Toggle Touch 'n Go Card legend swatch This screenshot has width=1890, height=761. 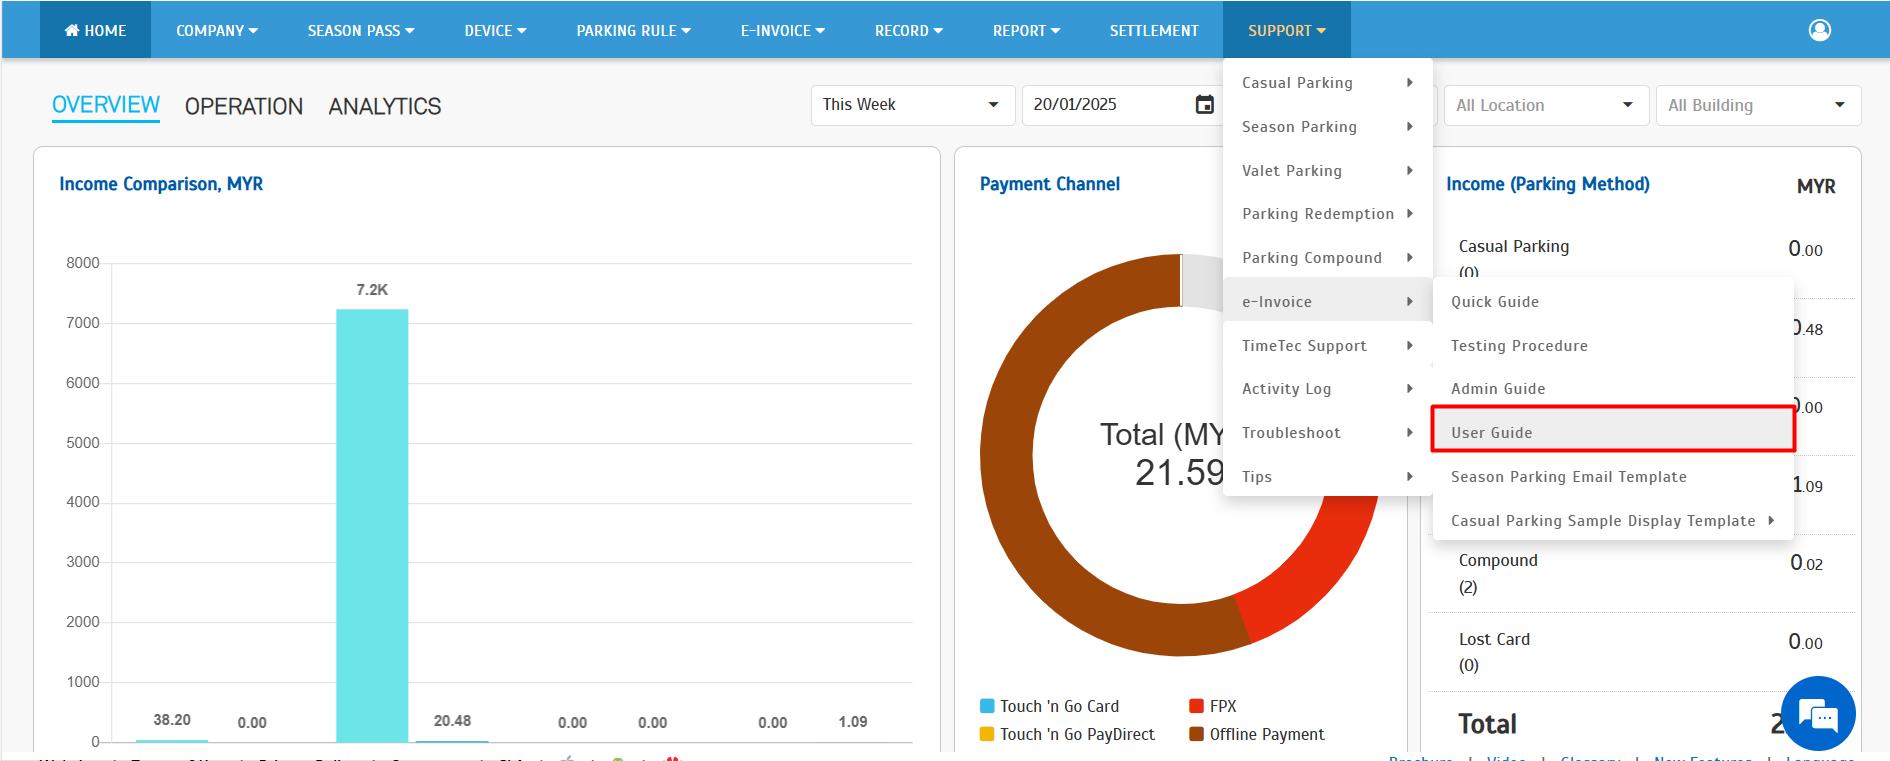pyautogui.click(x=987, y=706)
